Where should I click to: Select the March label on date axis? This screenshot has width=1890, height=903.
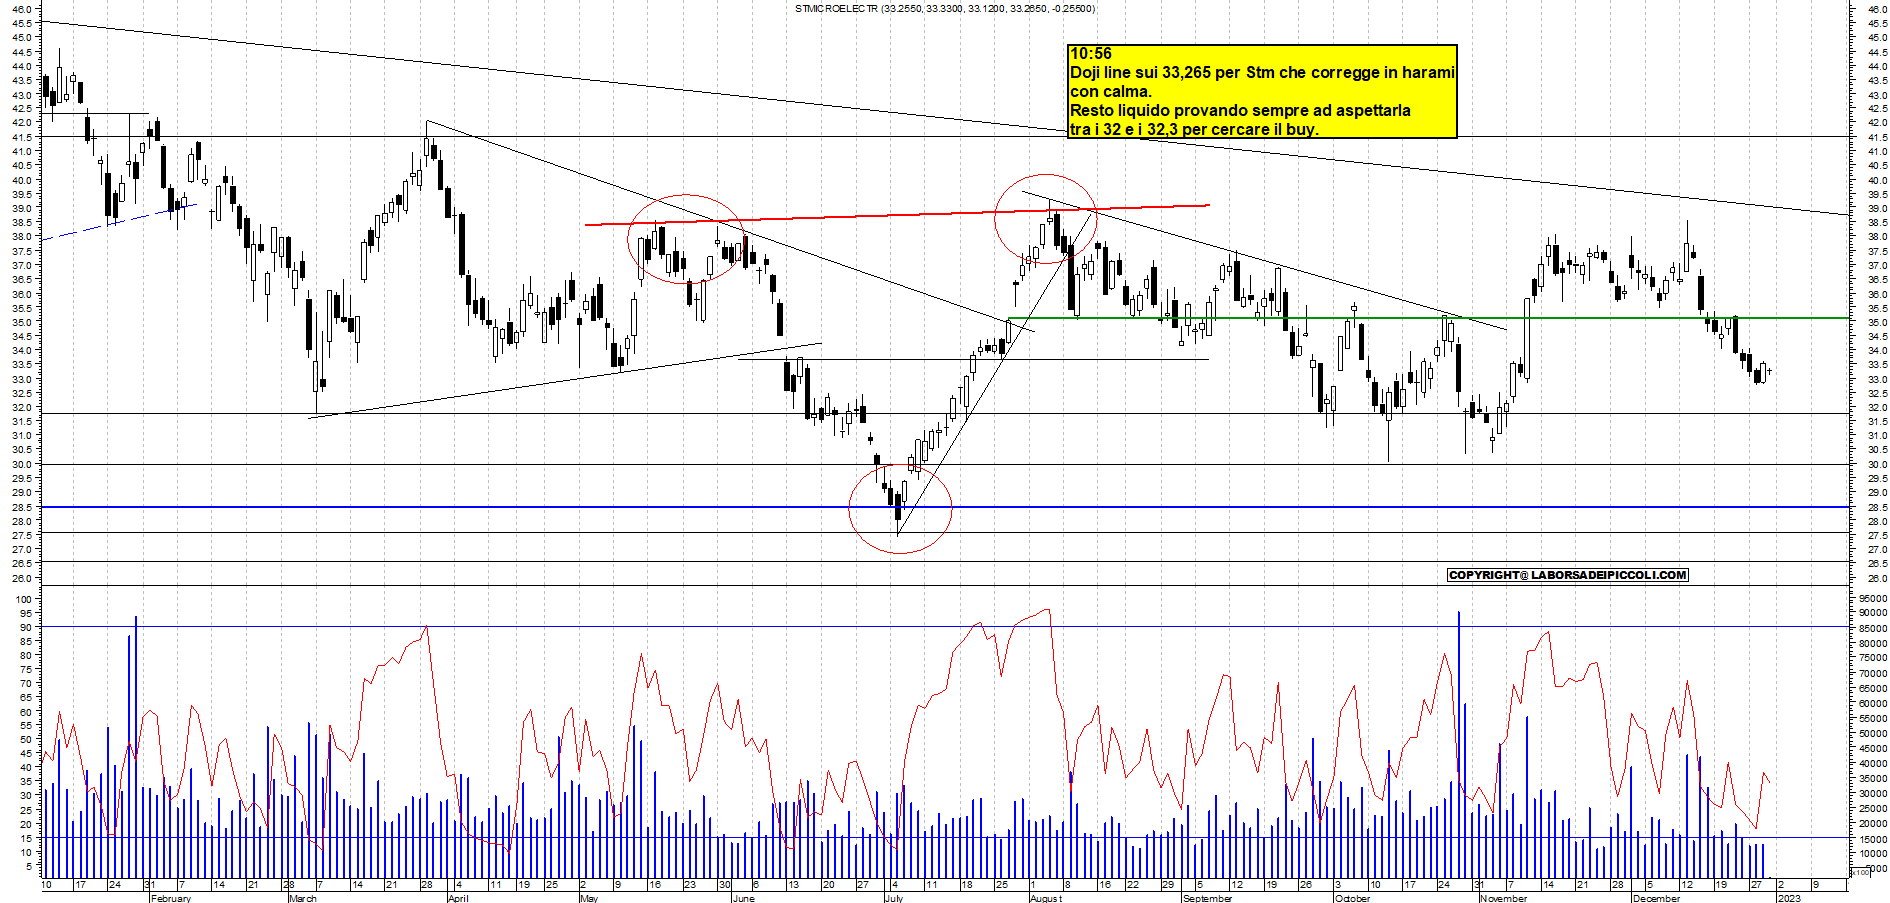pos(302,898)
